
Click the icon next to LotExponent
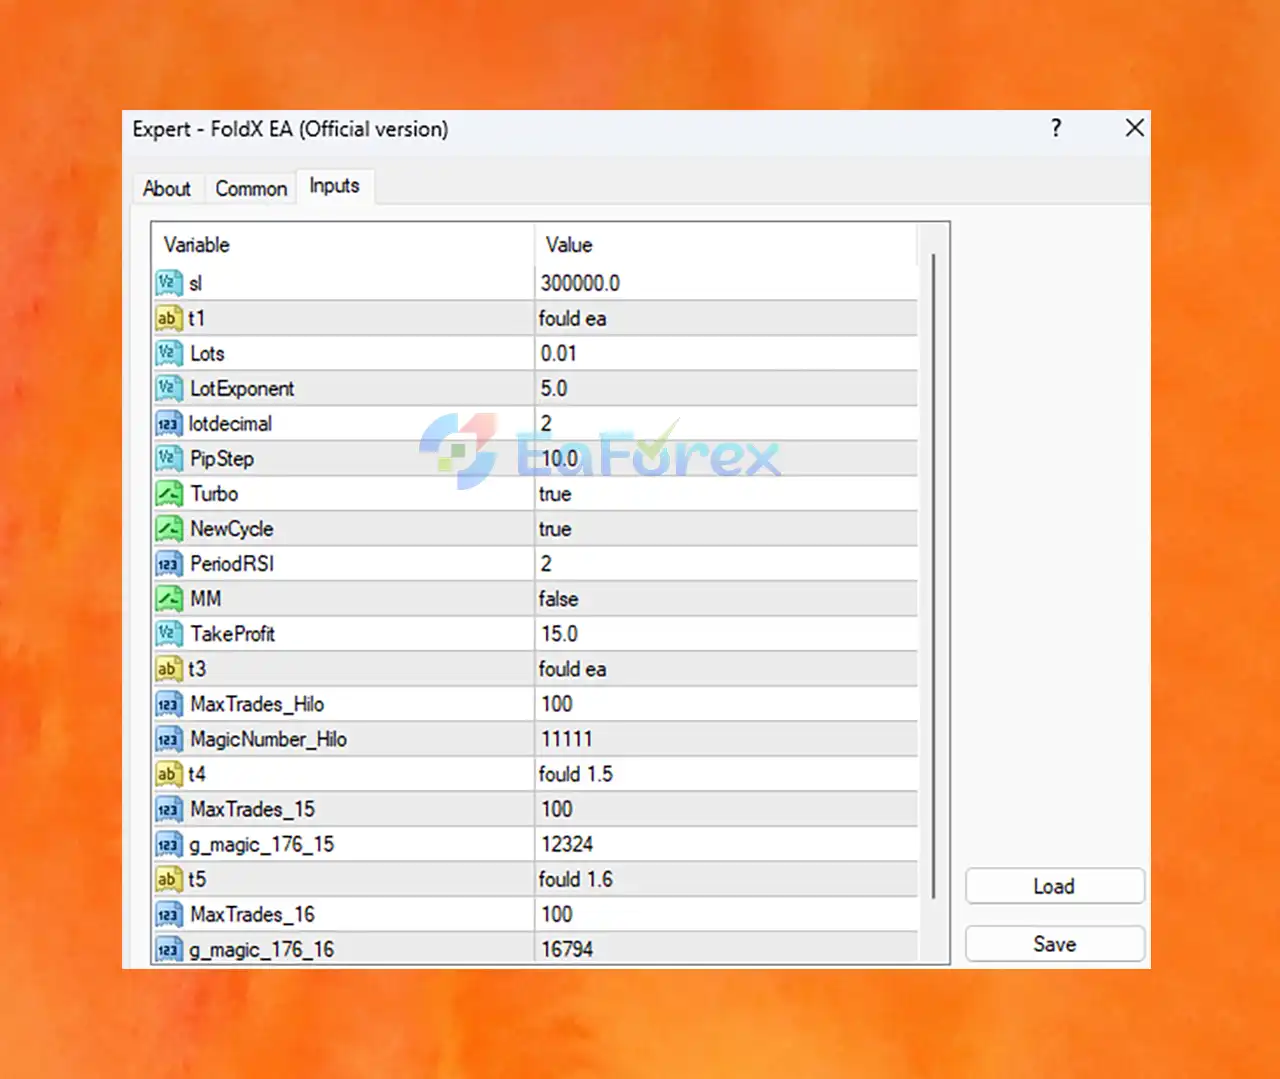pyautogui.click(x=169, y=388)
